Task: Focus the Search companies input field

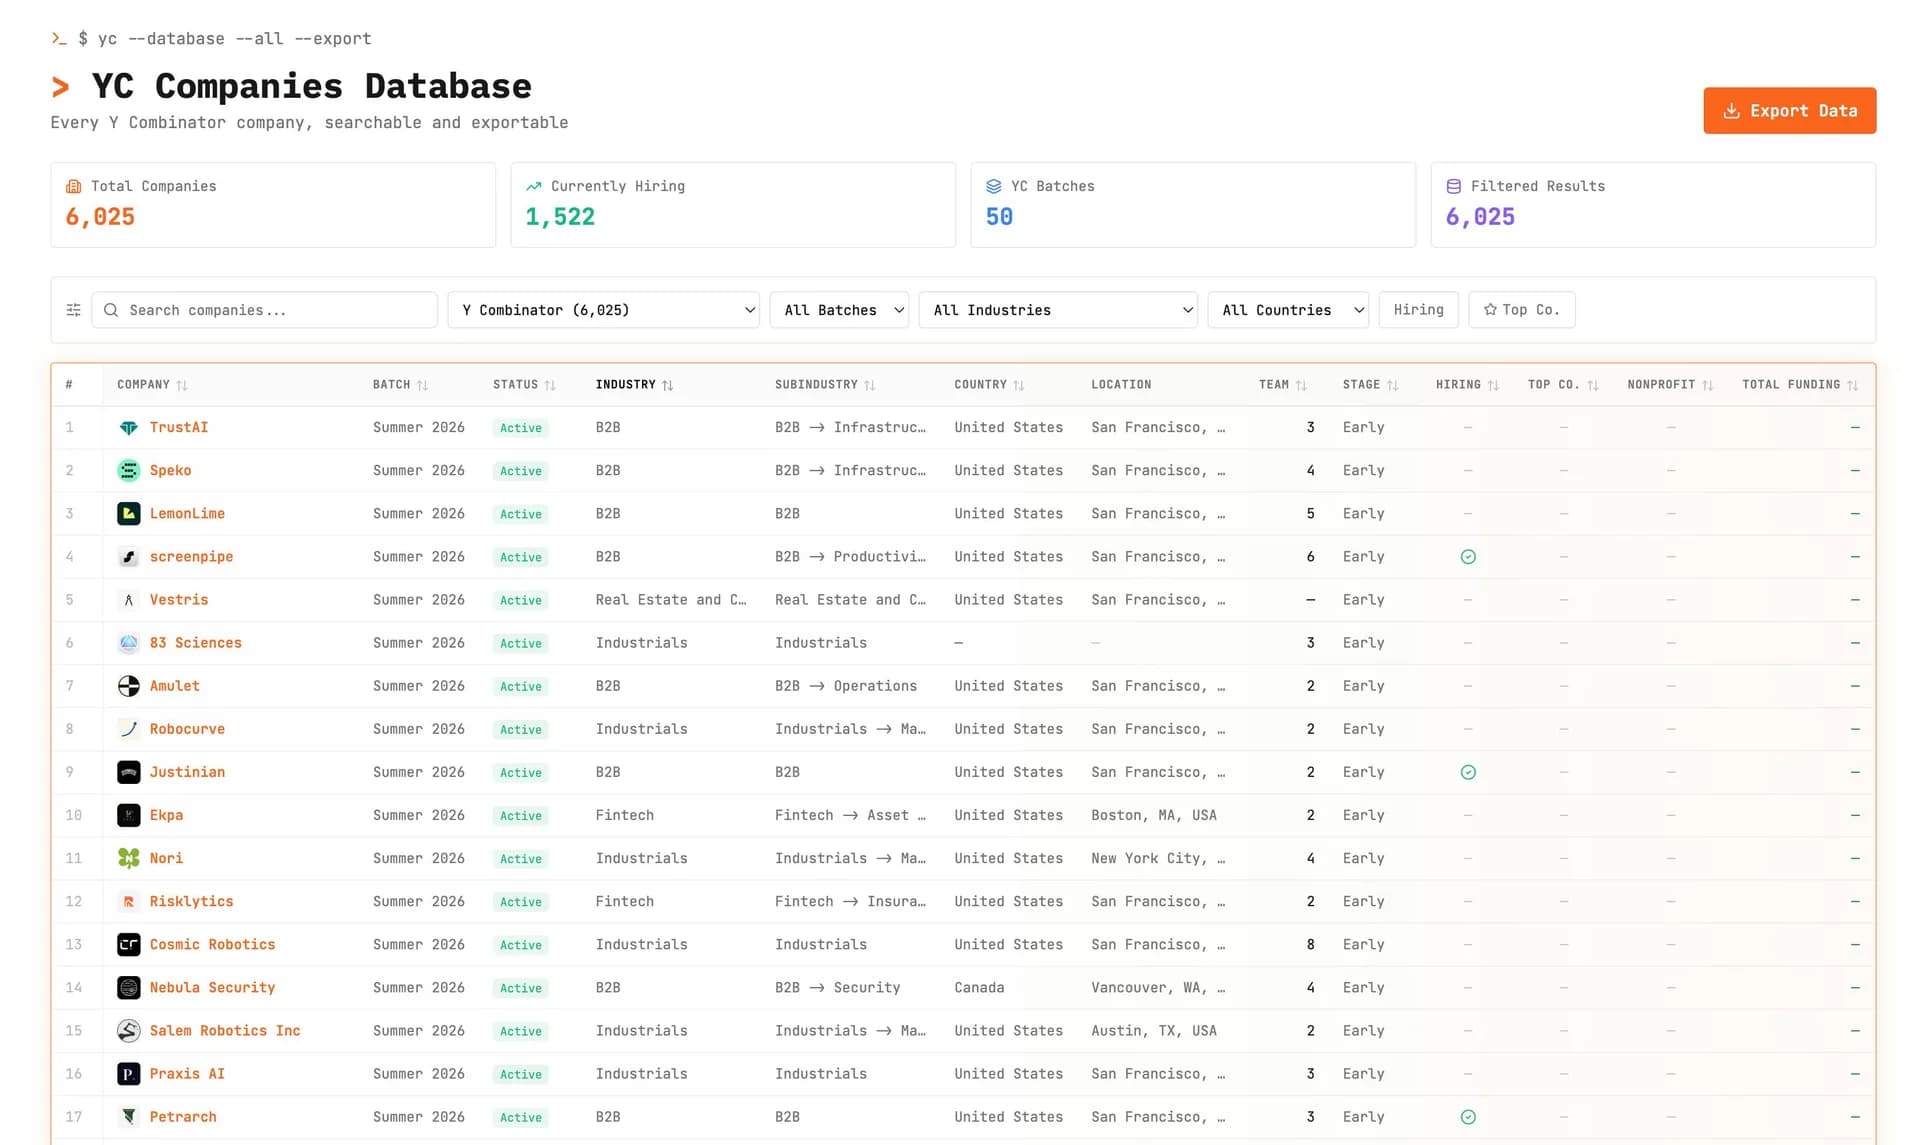Action: pos(264,310)
